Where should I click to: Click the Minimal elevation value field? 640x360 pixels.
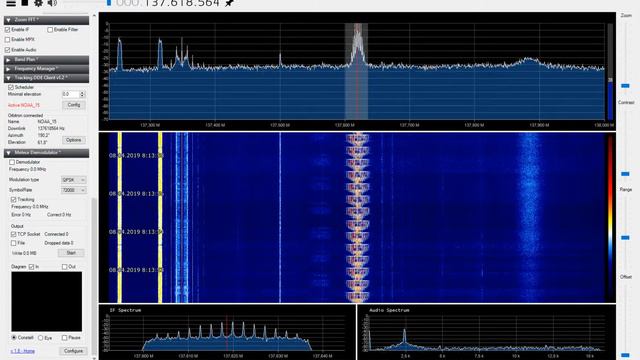click(x=71, y=94)
